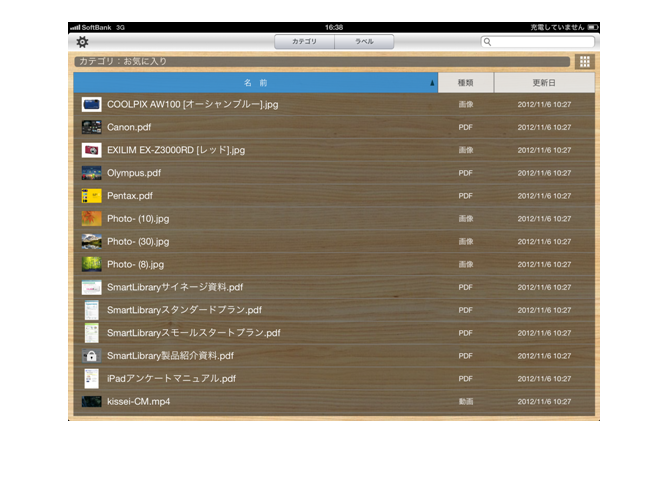
Task: Select file name iPadアンケートマニュアル.pdf
Action: [x=171, y=378]
